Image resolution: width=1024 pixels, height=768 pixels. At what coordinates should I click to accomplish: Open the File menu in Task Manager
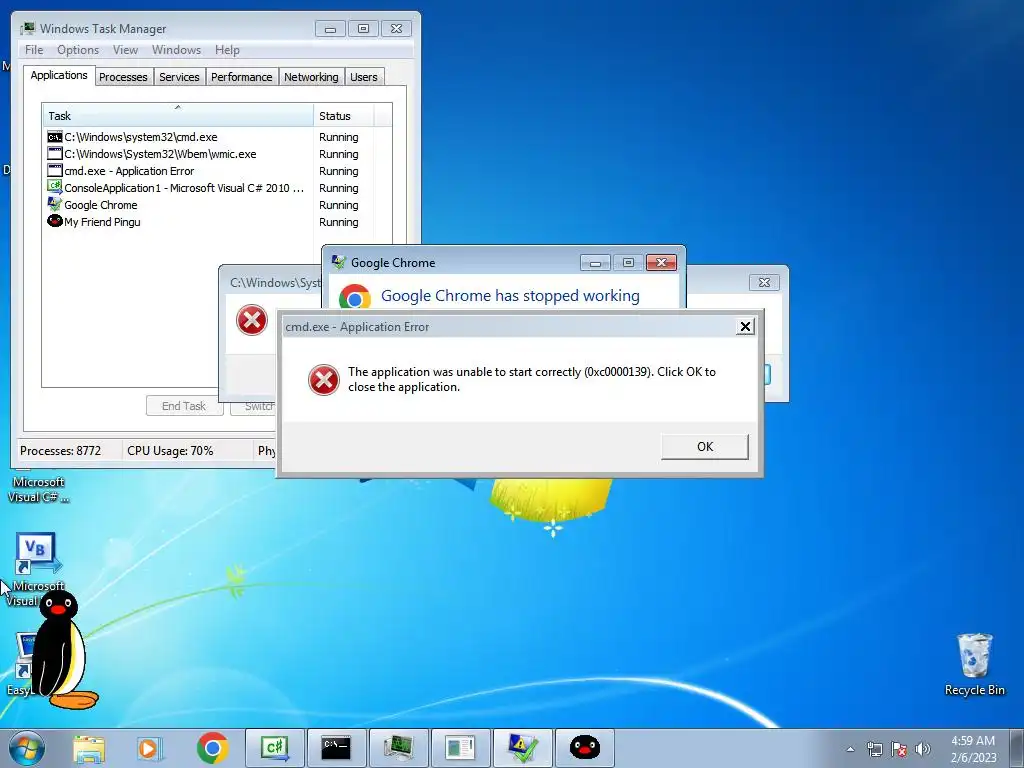point(34,50)
